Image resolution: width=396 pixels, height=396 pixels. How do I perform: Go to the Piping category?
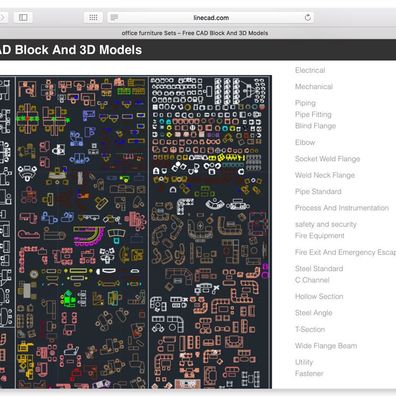pos(305,103)
